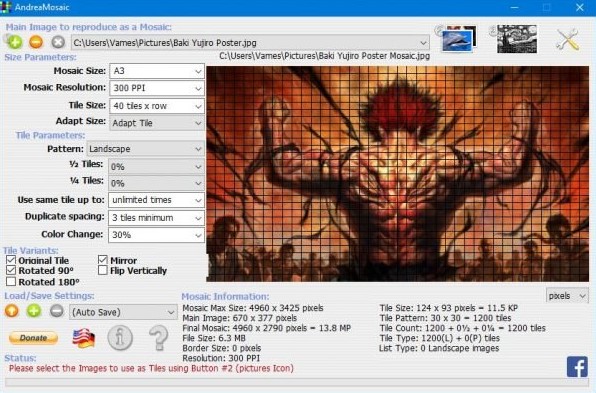Click the gridded mosaic preview image
The height and width of the screenshot is (393, 596).
click(x=398, y=174)
